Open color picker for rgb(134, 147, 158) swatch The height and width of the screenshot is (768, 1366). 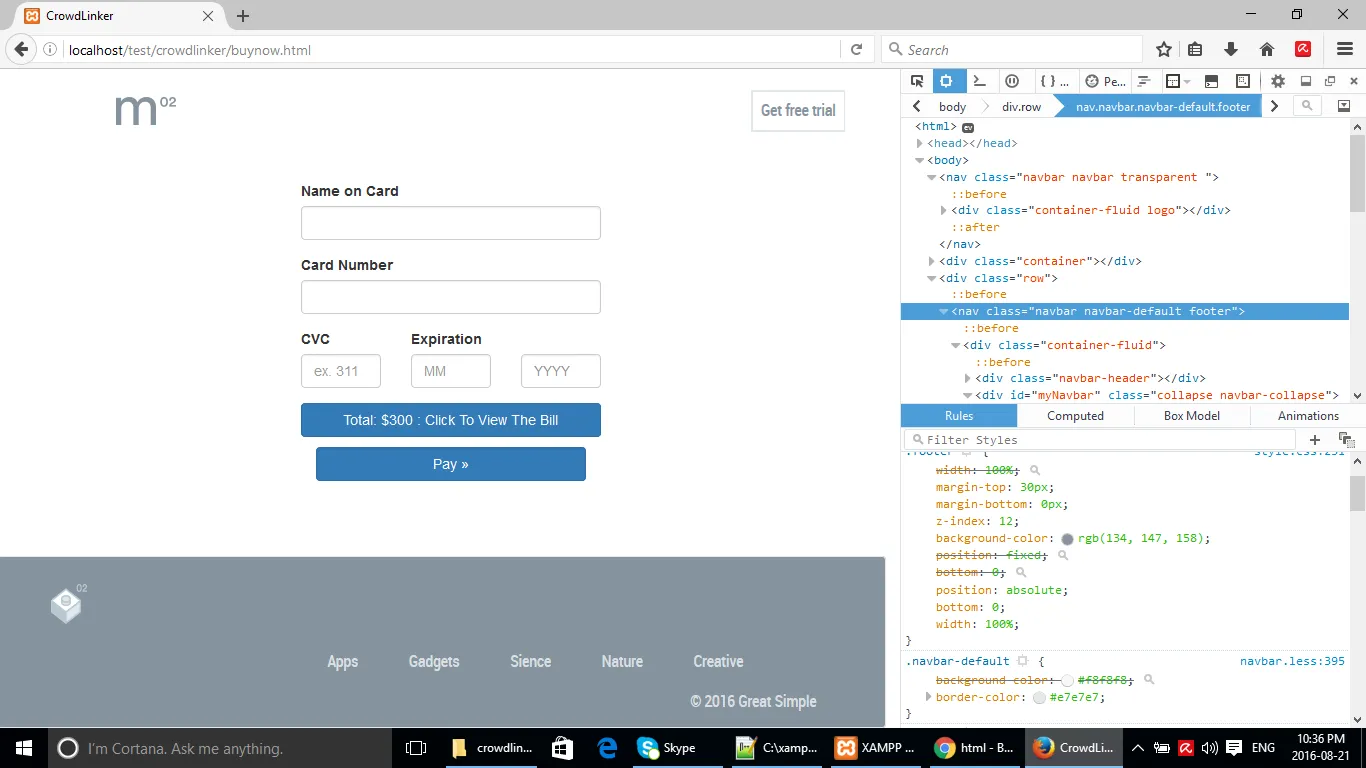coord(1068,539)
